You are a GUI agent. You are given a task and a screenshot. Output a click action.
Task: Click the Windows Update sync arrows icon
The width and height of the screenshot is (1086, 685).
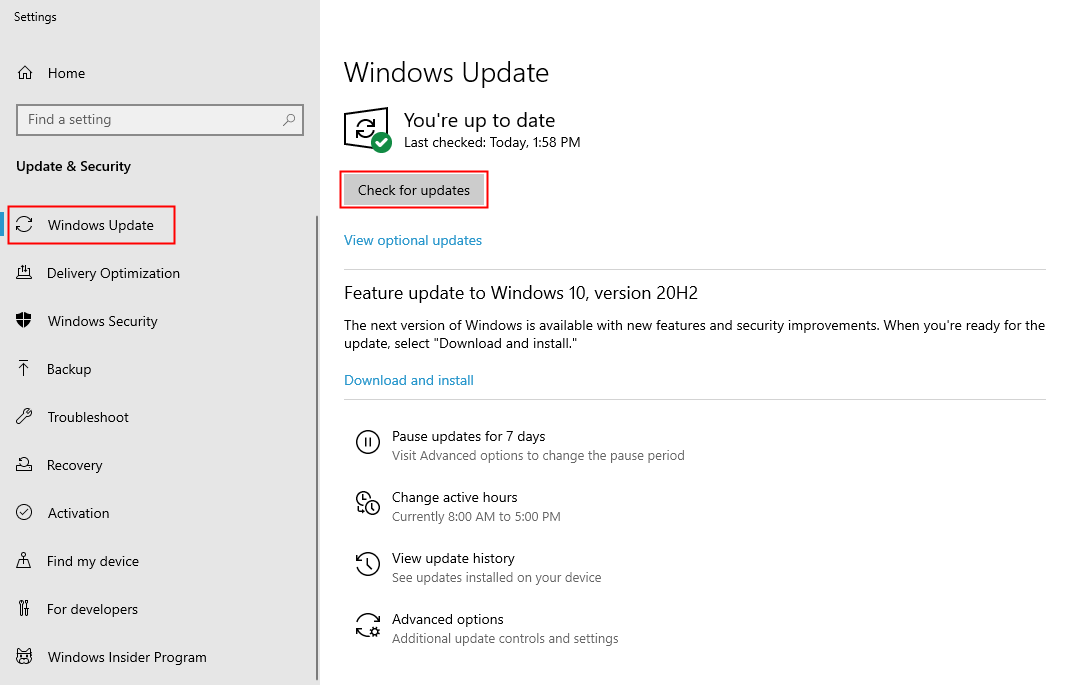(x=24, y=224)
